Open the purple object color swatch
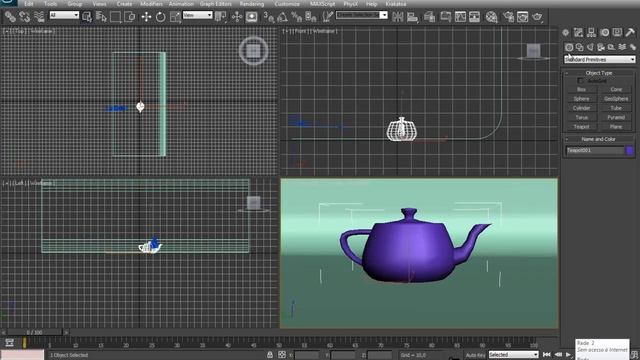Image resolution: width=640 pixels, height=360 pixels. click(630, 151)
